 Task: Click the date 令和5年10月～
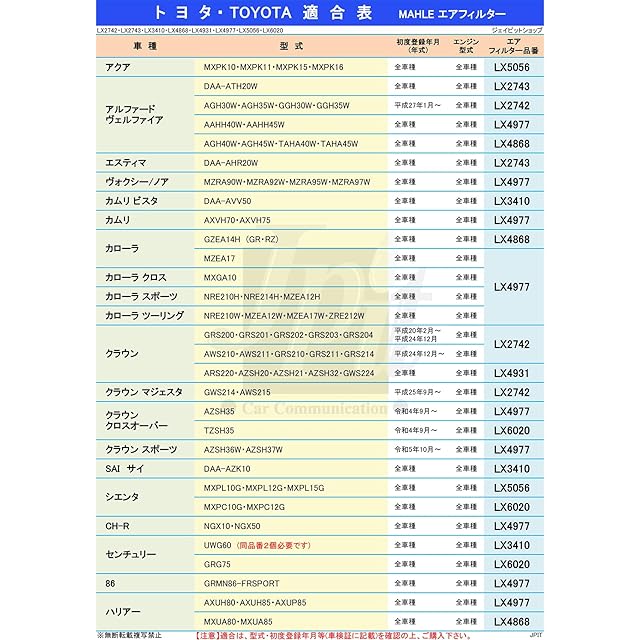tap(418, 450)
